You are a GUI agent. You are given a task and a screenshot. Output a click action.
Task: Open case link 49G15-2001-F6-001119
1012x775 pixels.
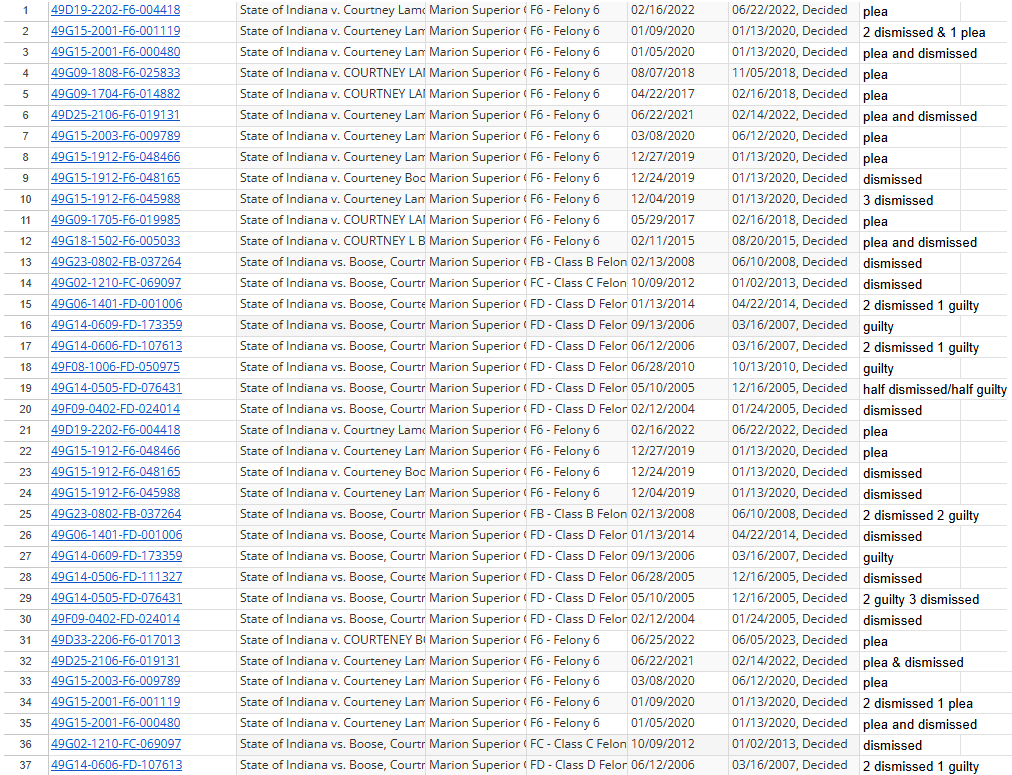[x=115, y=31]
